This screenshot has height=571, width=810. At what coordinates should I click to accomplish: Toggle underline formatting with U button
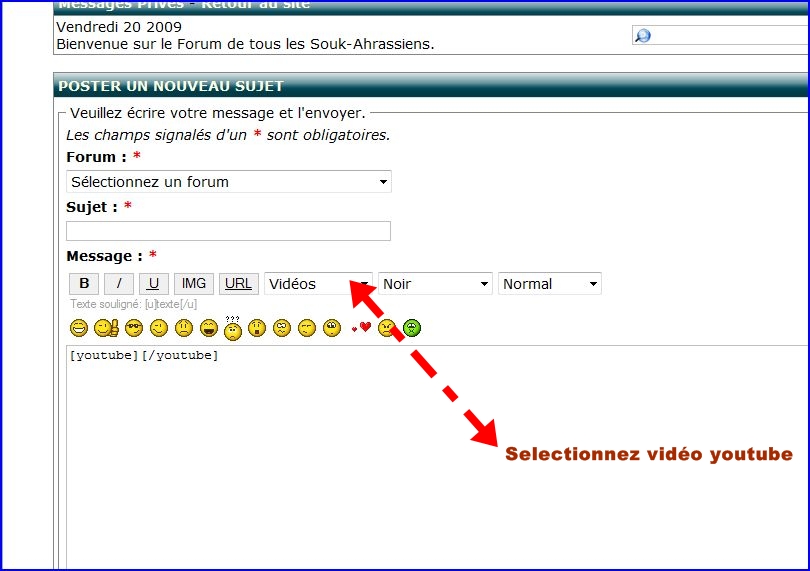coord(153,284)
